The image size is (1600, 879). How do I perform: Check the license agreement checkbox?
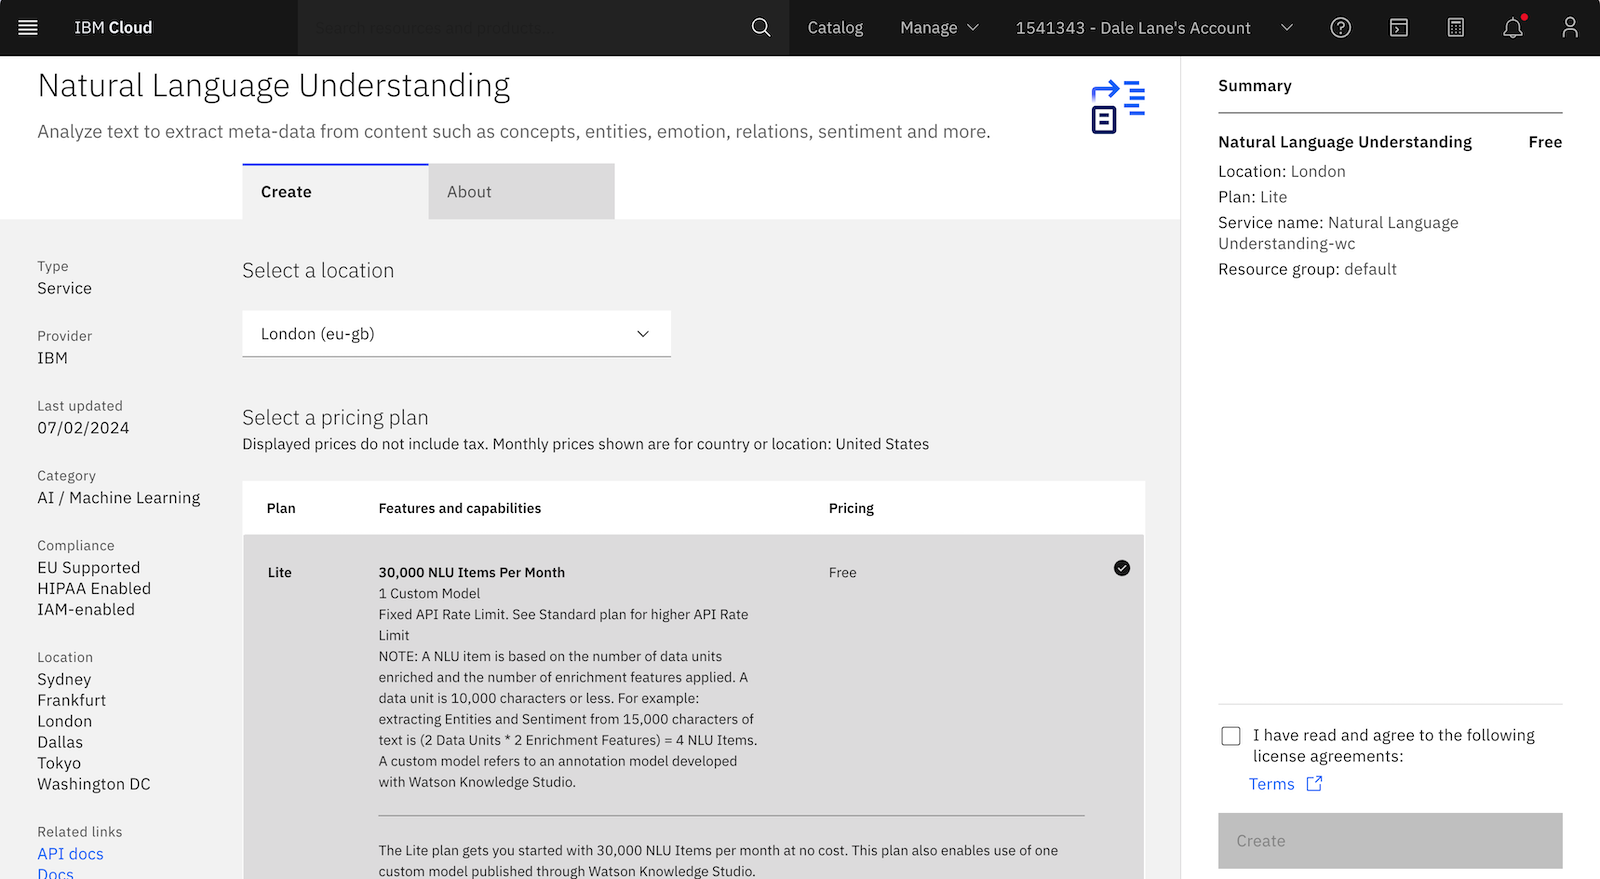[x=1231, y=736]
